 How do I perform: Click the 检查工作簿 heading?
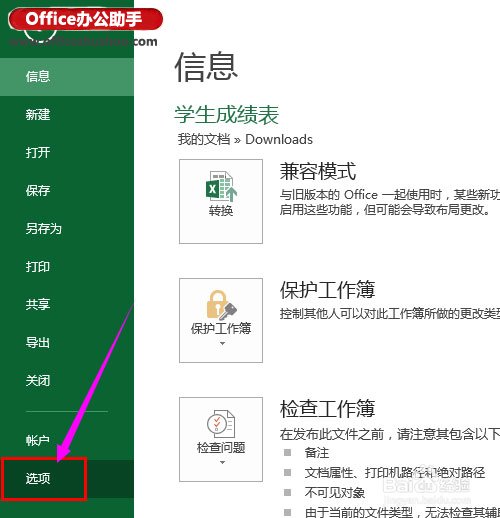327,409
